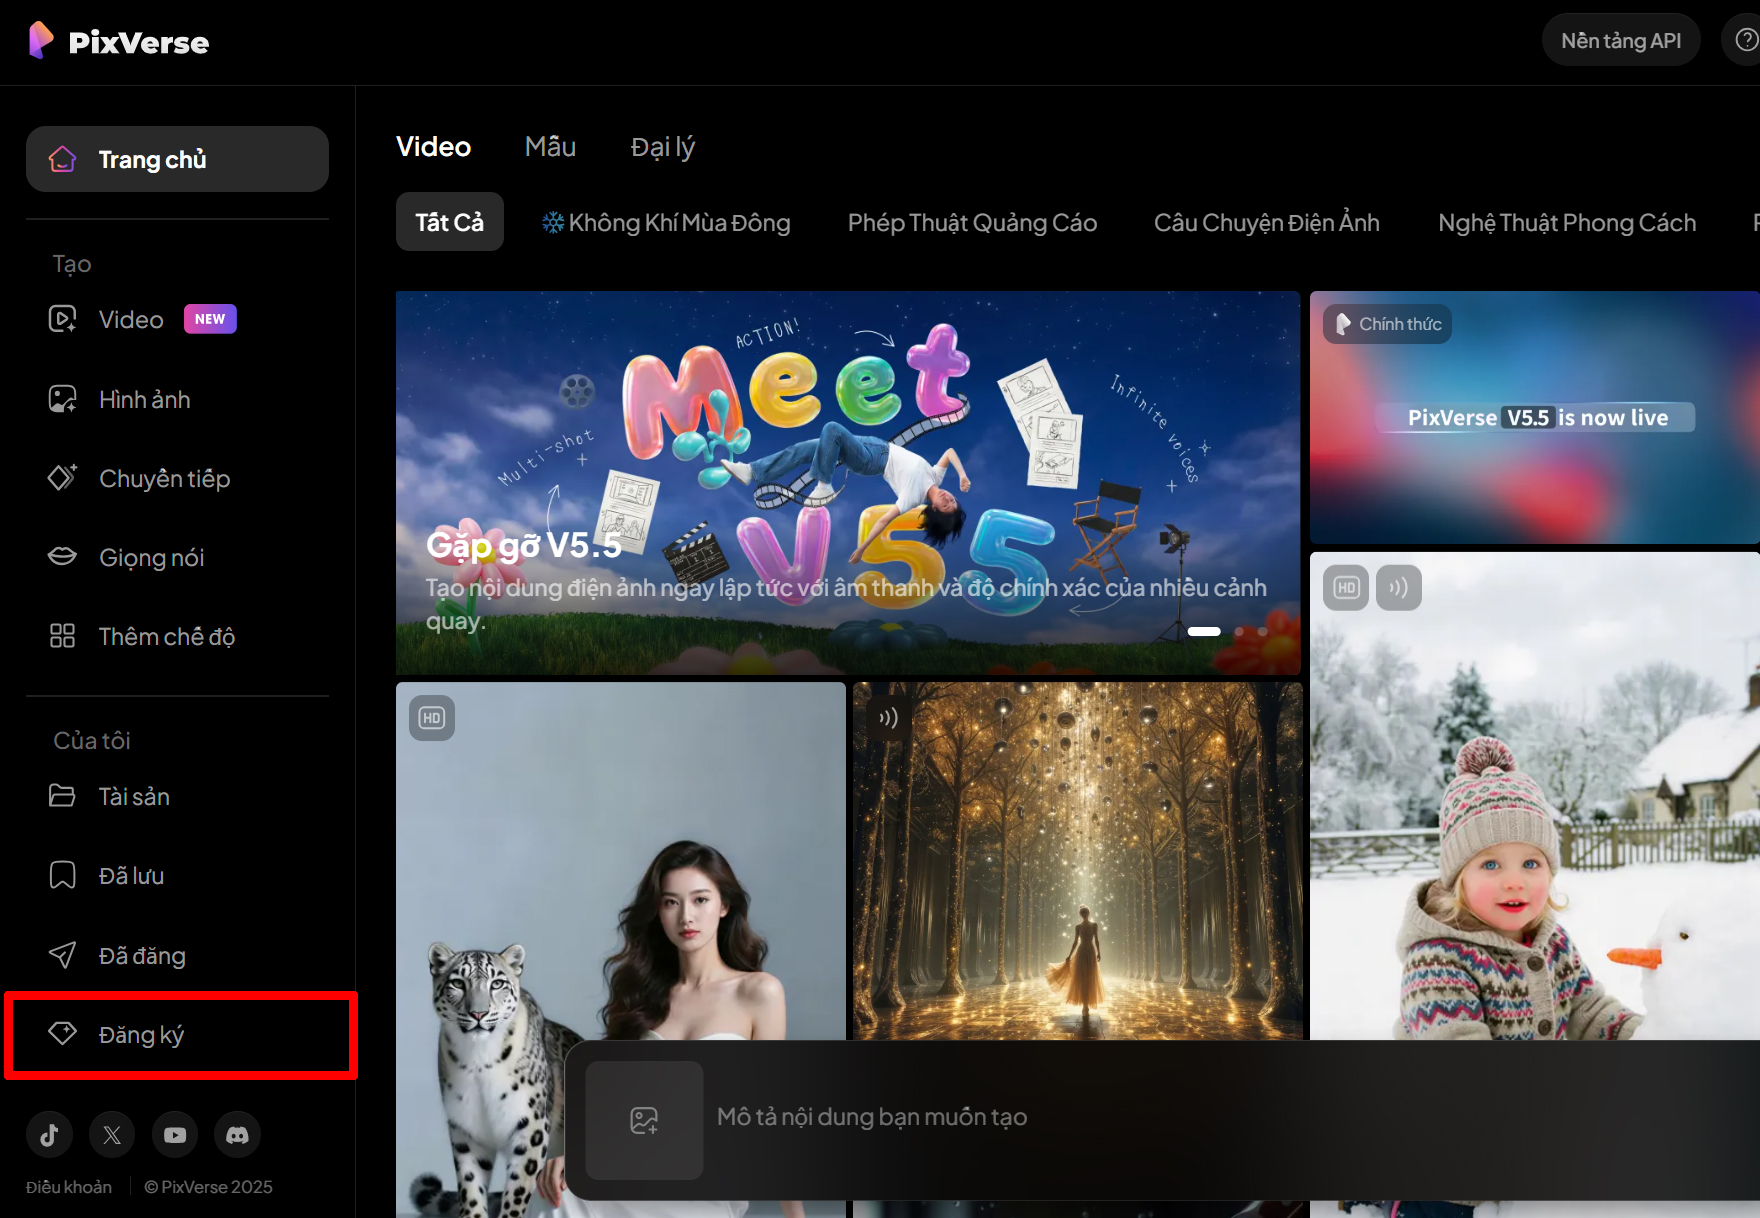Switch to the Mẫu tab

click(550, 147)
